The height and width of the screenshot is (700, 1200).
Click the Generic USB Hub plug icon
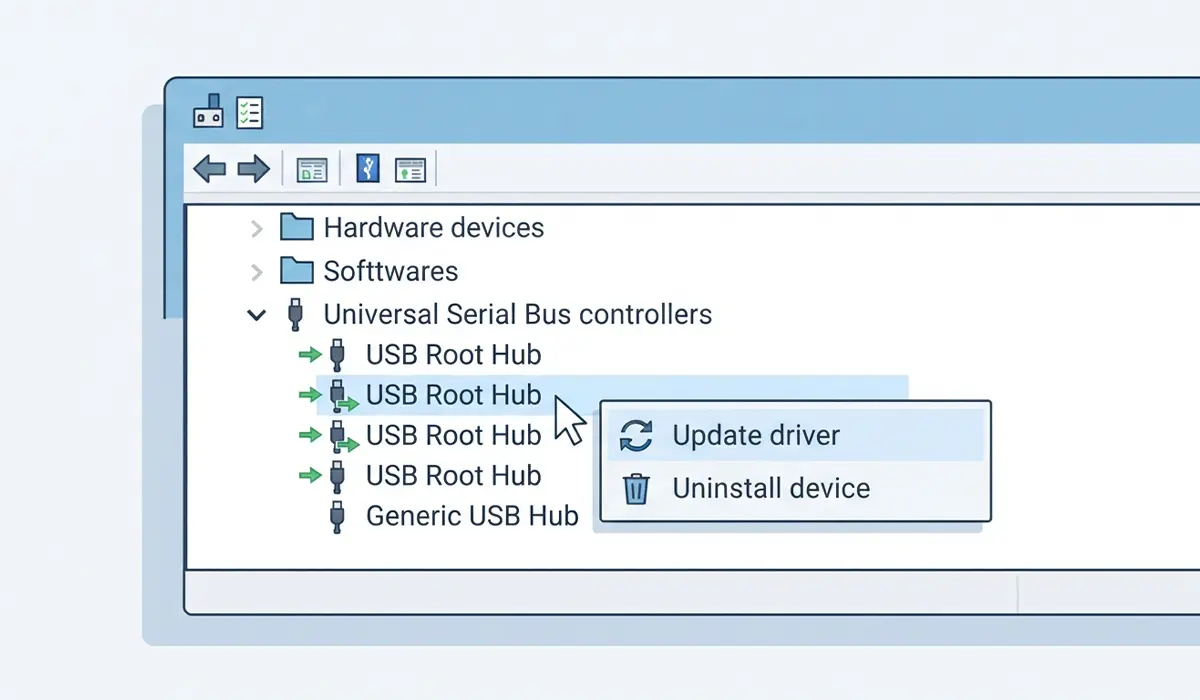pos(338,516)
